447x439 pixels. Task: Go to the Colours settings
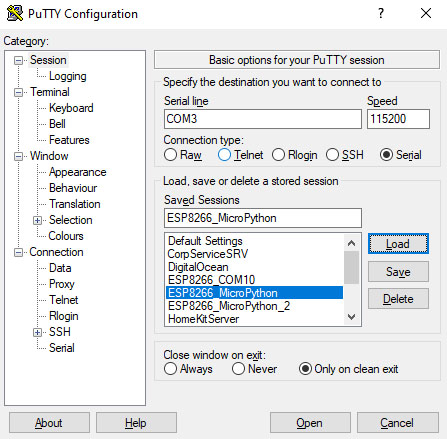[x=66, y=236]
